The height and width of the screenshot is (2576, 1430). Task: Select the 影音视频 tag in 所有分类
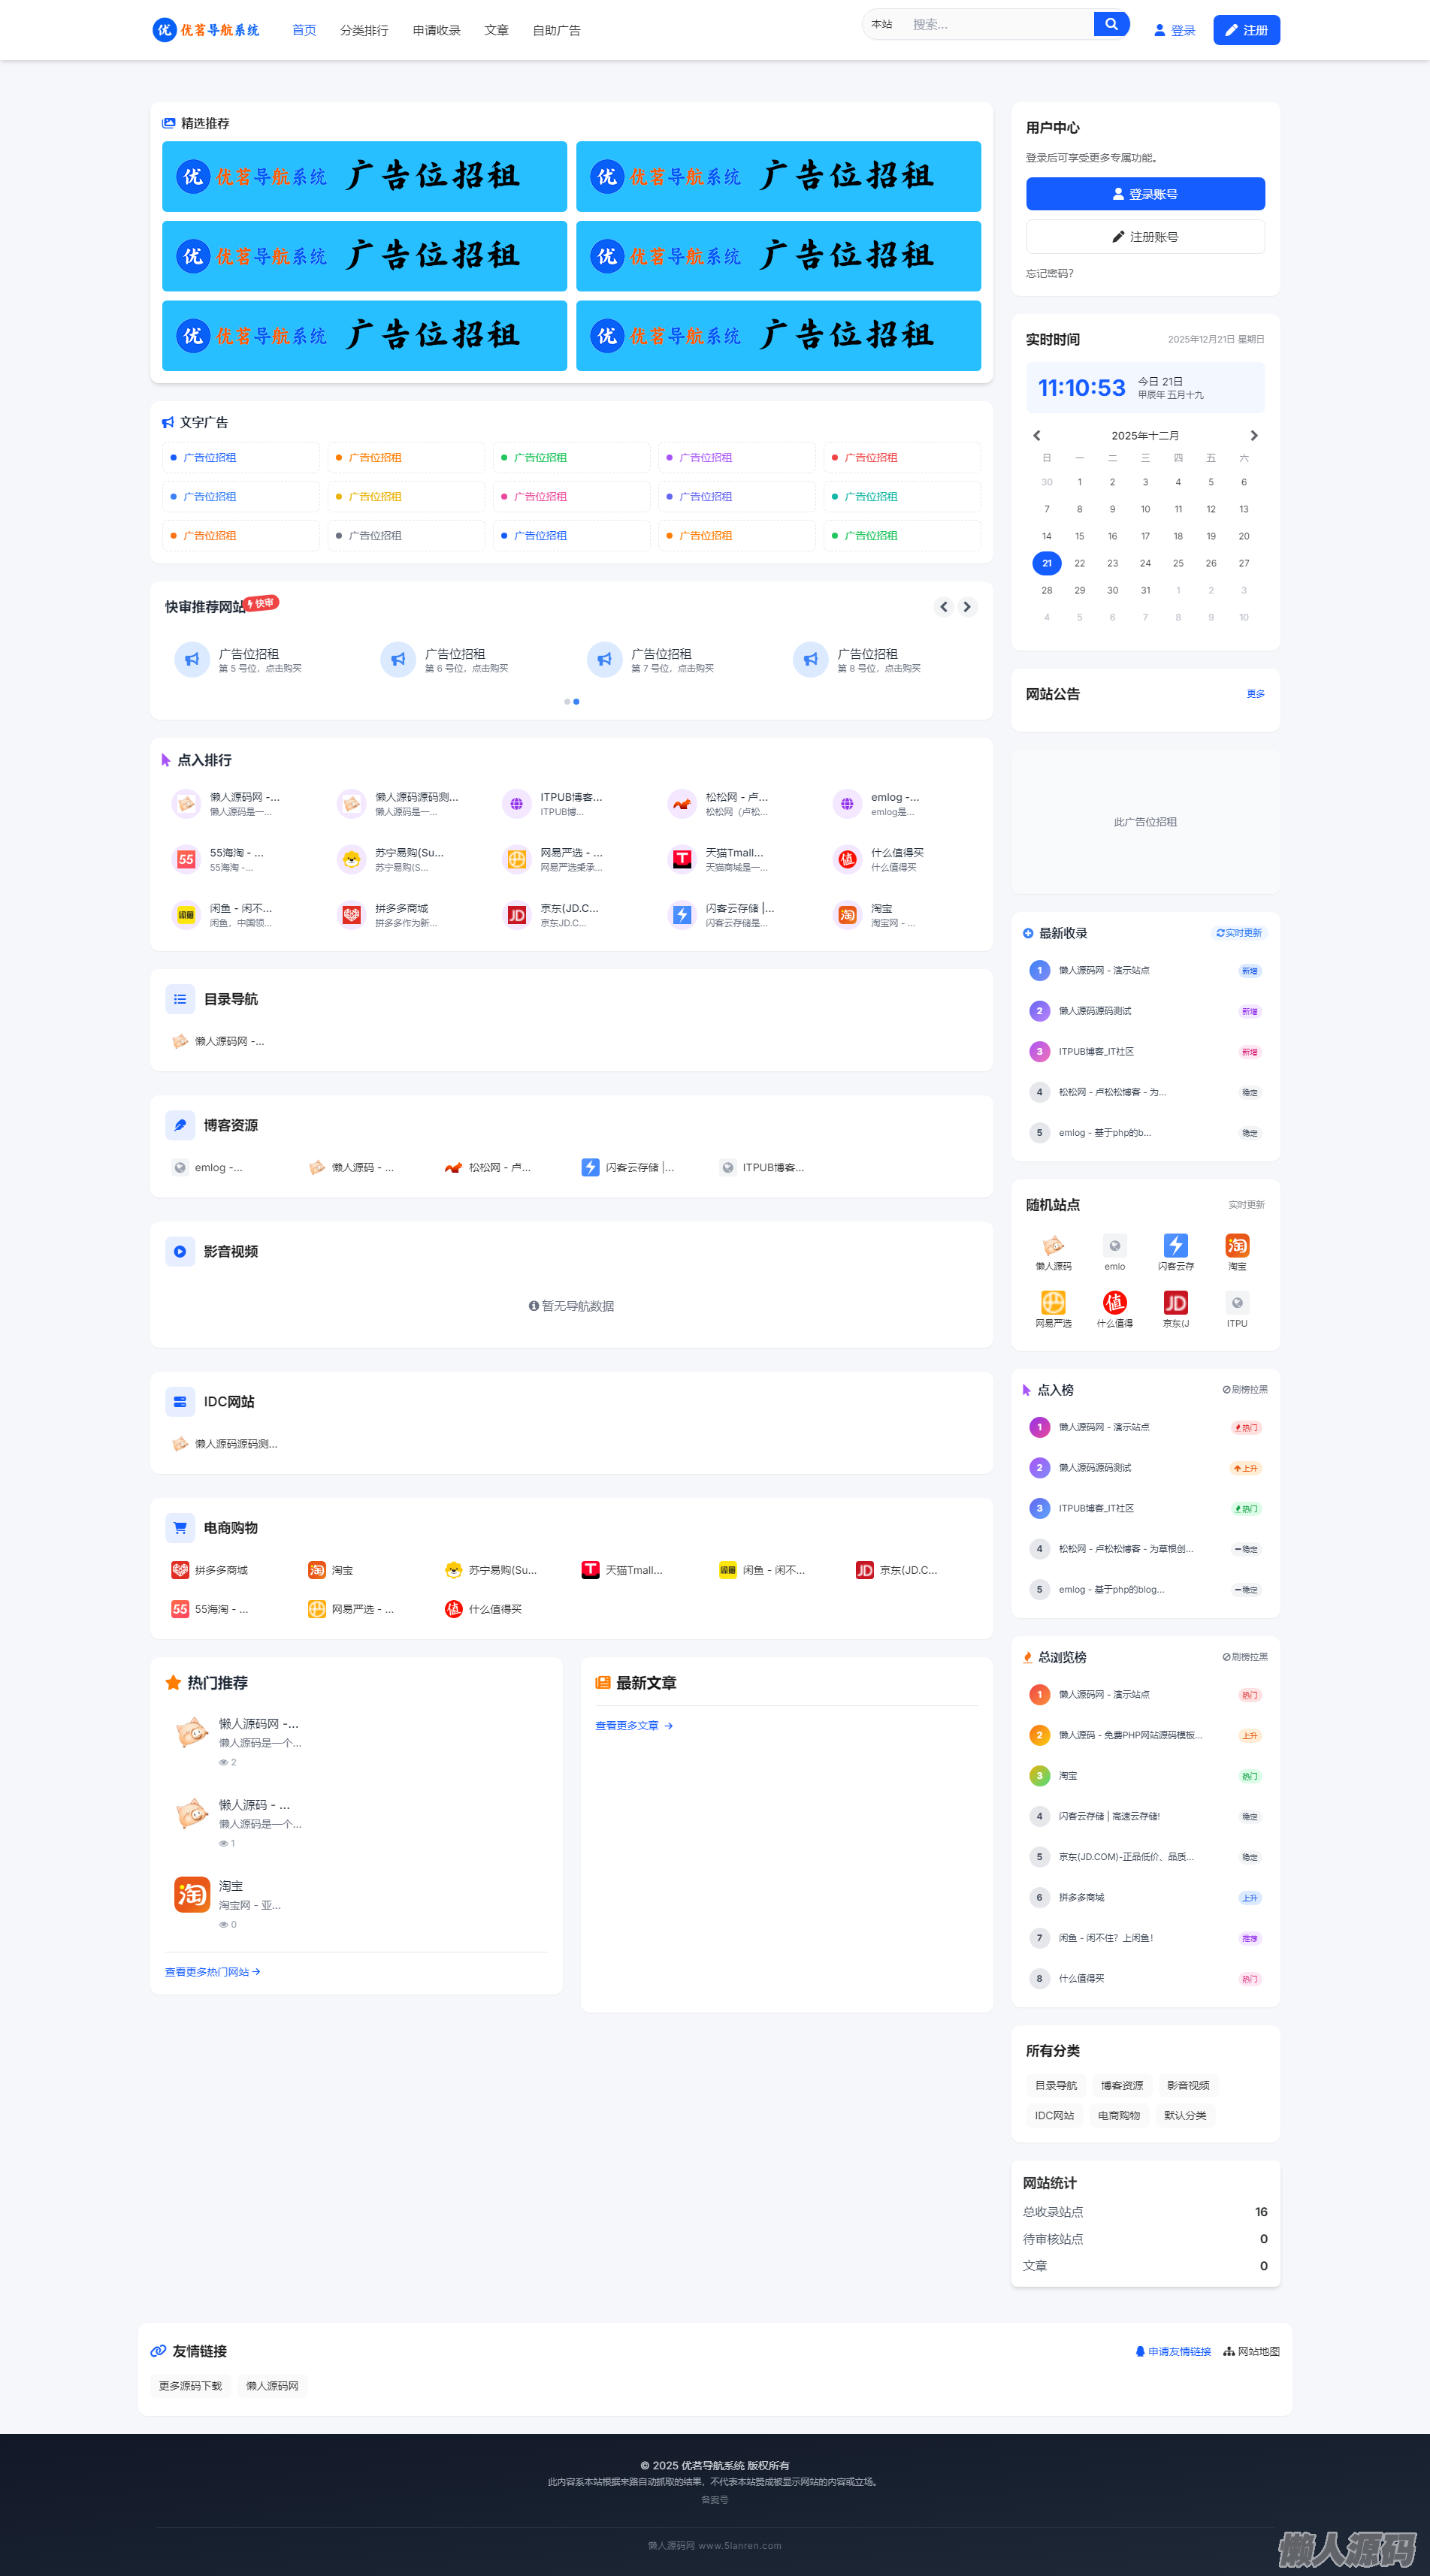(x=1188, y=2085)
